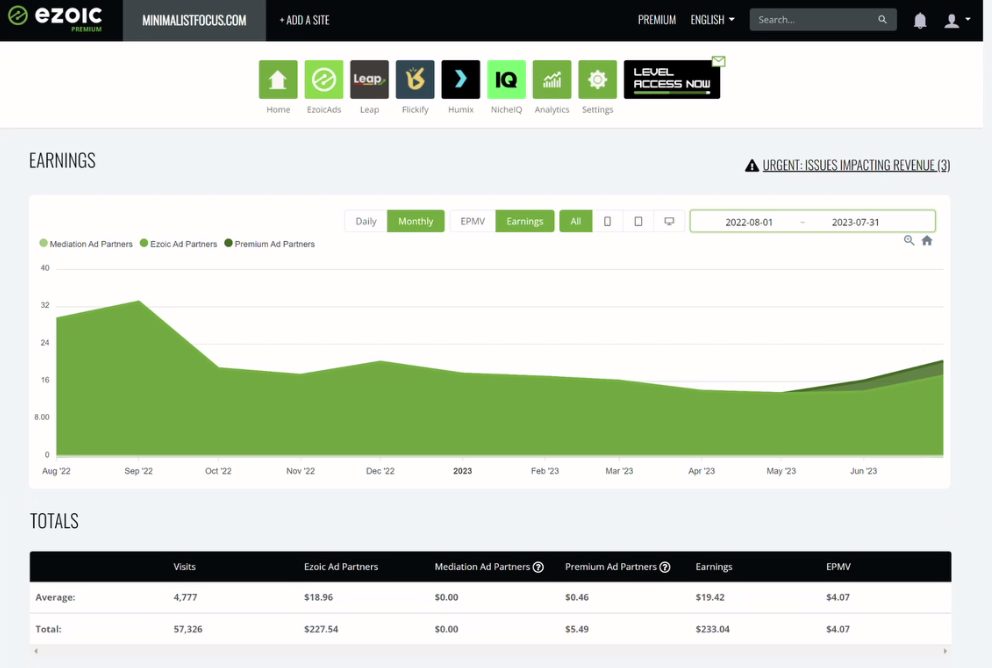Viewport: 992px width, 668px height.
Task: Click the Premium link in header
Action: (x=657, y=20)
